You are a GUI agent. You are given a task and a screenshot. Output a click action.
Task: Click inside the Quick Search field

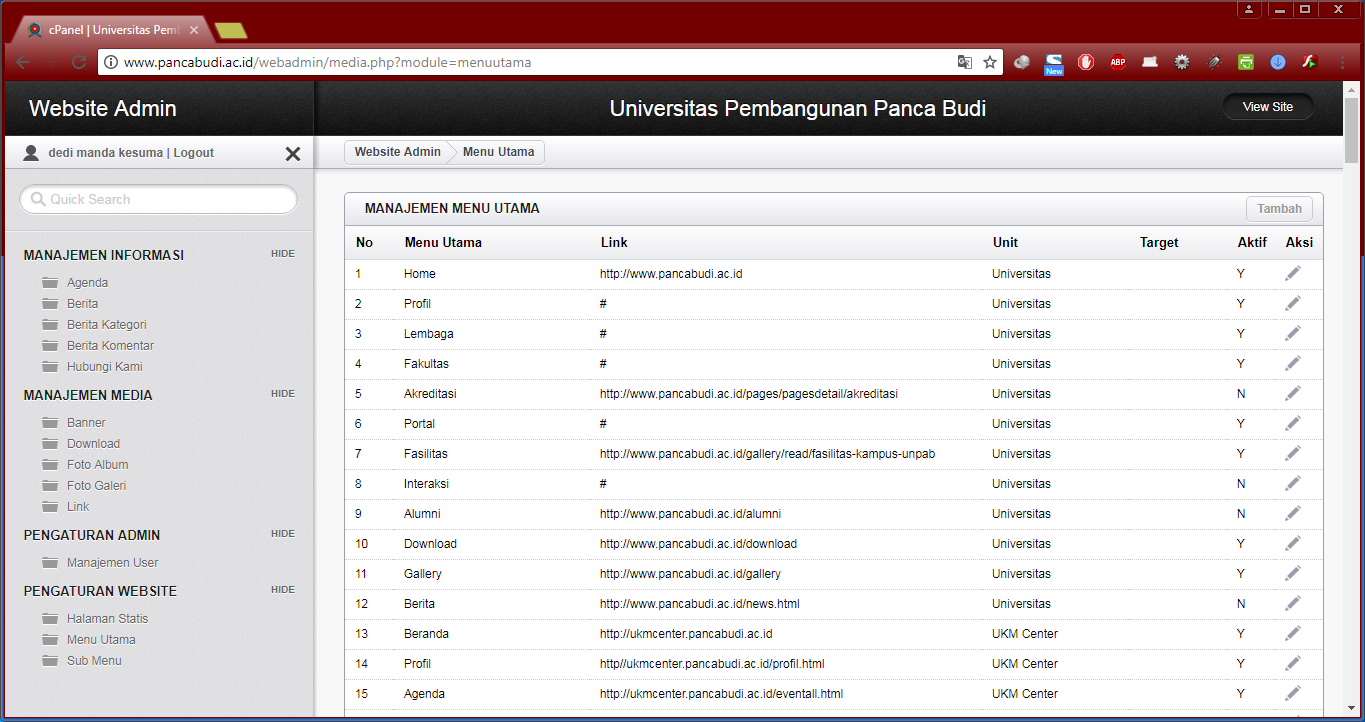[x=160, y=200]
